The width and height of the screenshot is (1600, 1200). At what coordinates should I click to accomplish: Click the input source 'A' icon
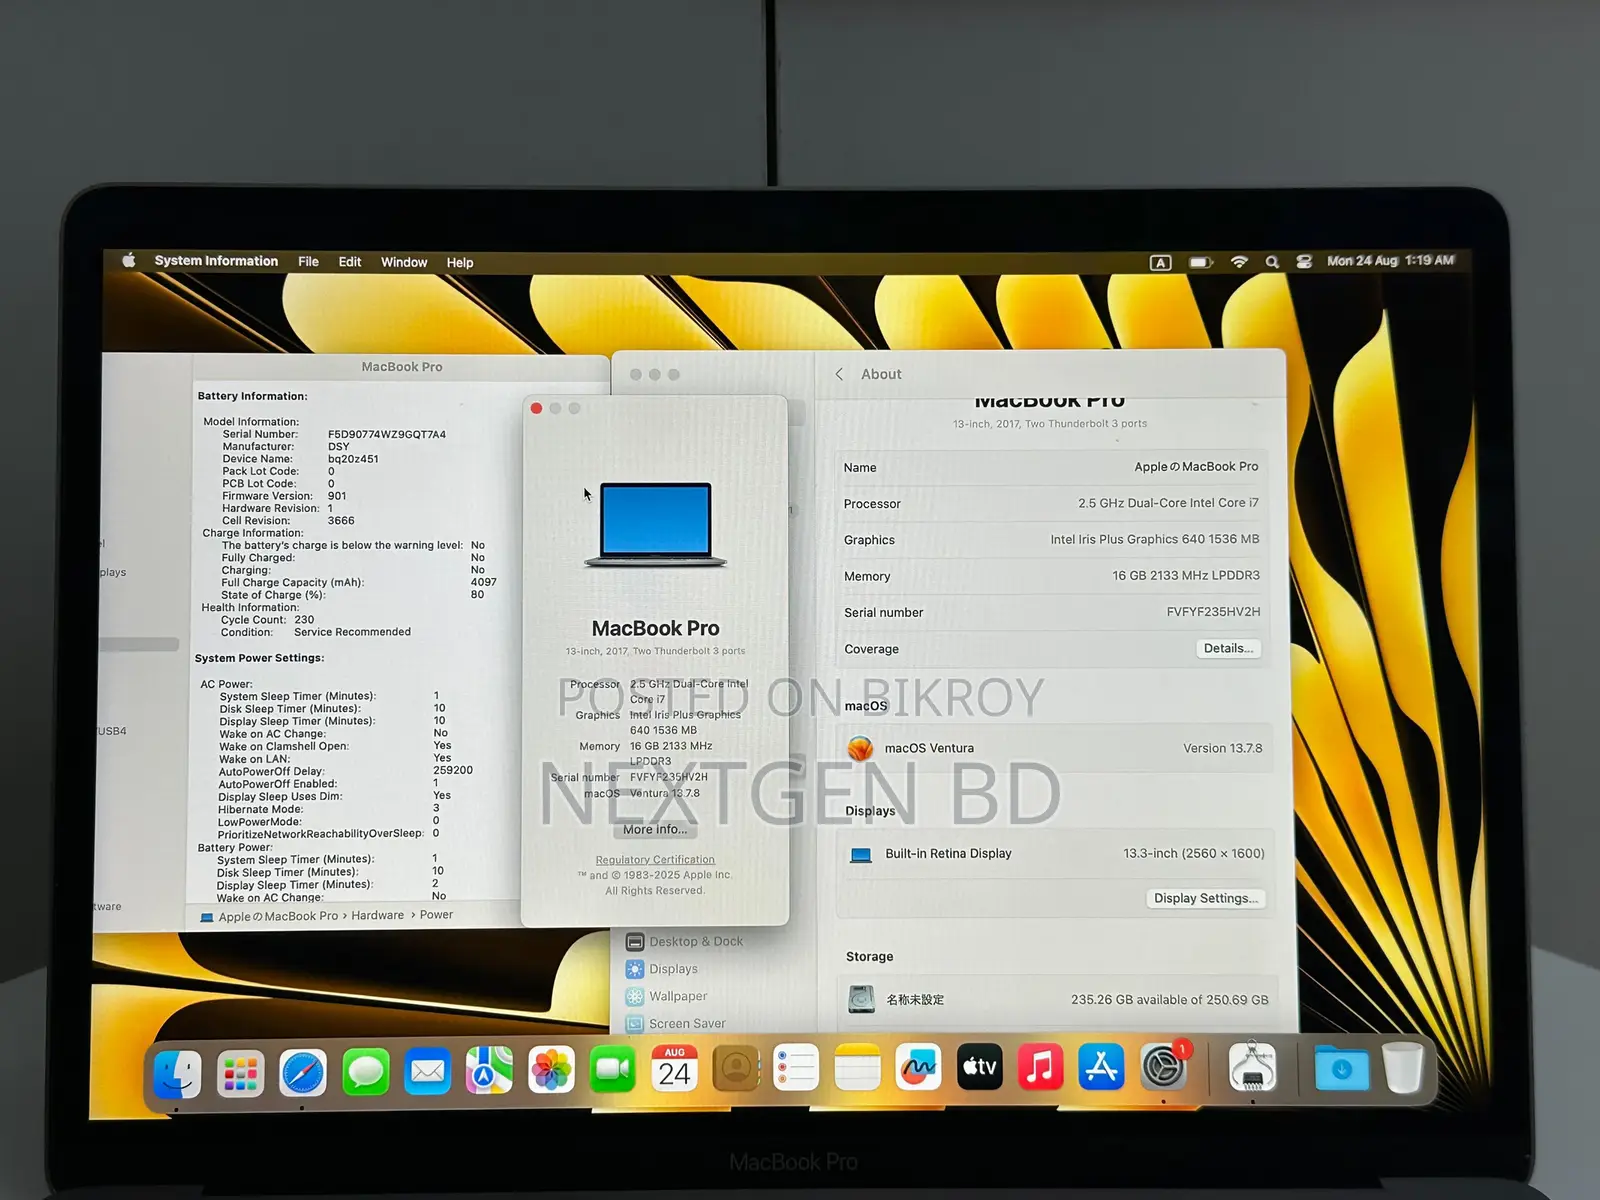1160,263
